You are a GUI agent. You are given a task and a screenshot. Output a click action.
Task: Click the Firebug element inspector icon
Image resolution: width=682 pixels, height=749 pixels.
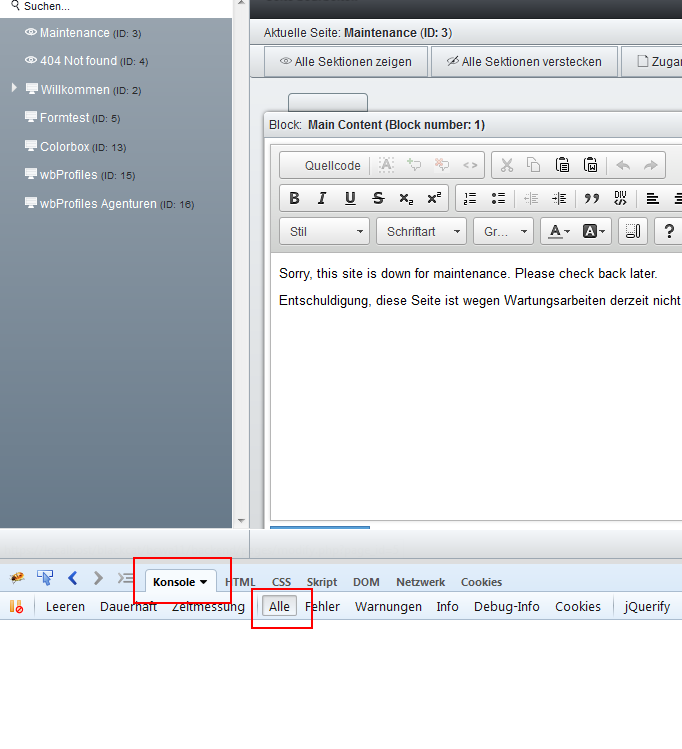point(45,578)
